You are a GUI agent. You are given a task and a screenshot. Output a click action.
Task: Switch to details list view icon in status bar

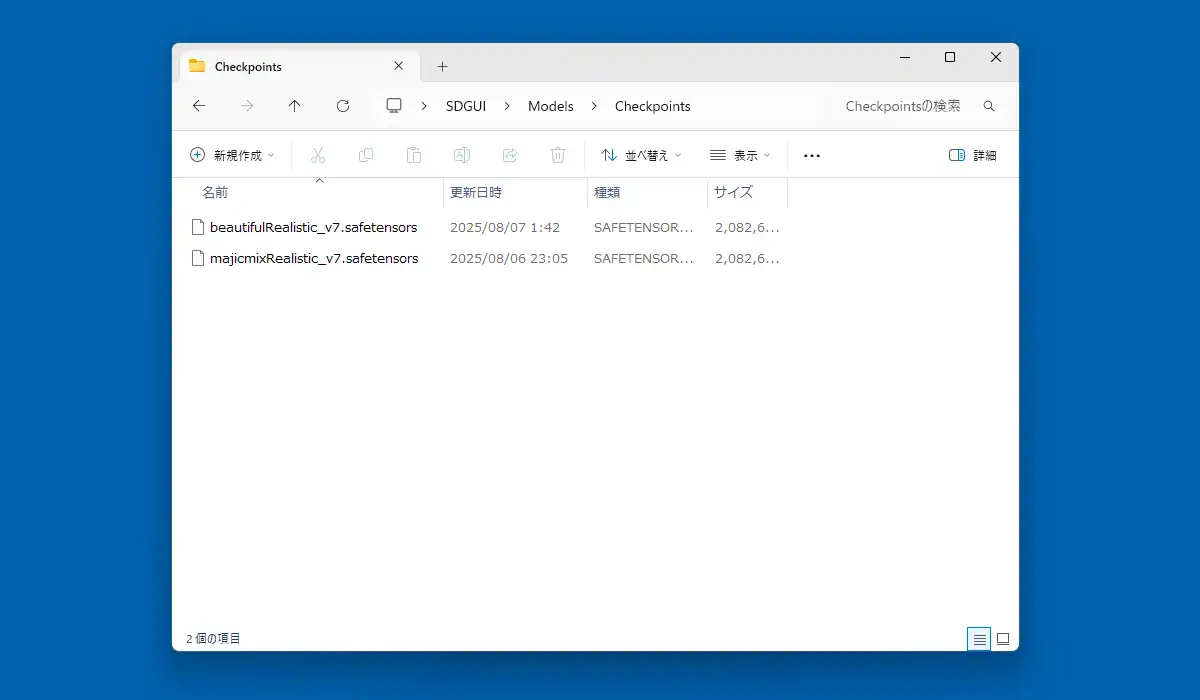point(979,638)
